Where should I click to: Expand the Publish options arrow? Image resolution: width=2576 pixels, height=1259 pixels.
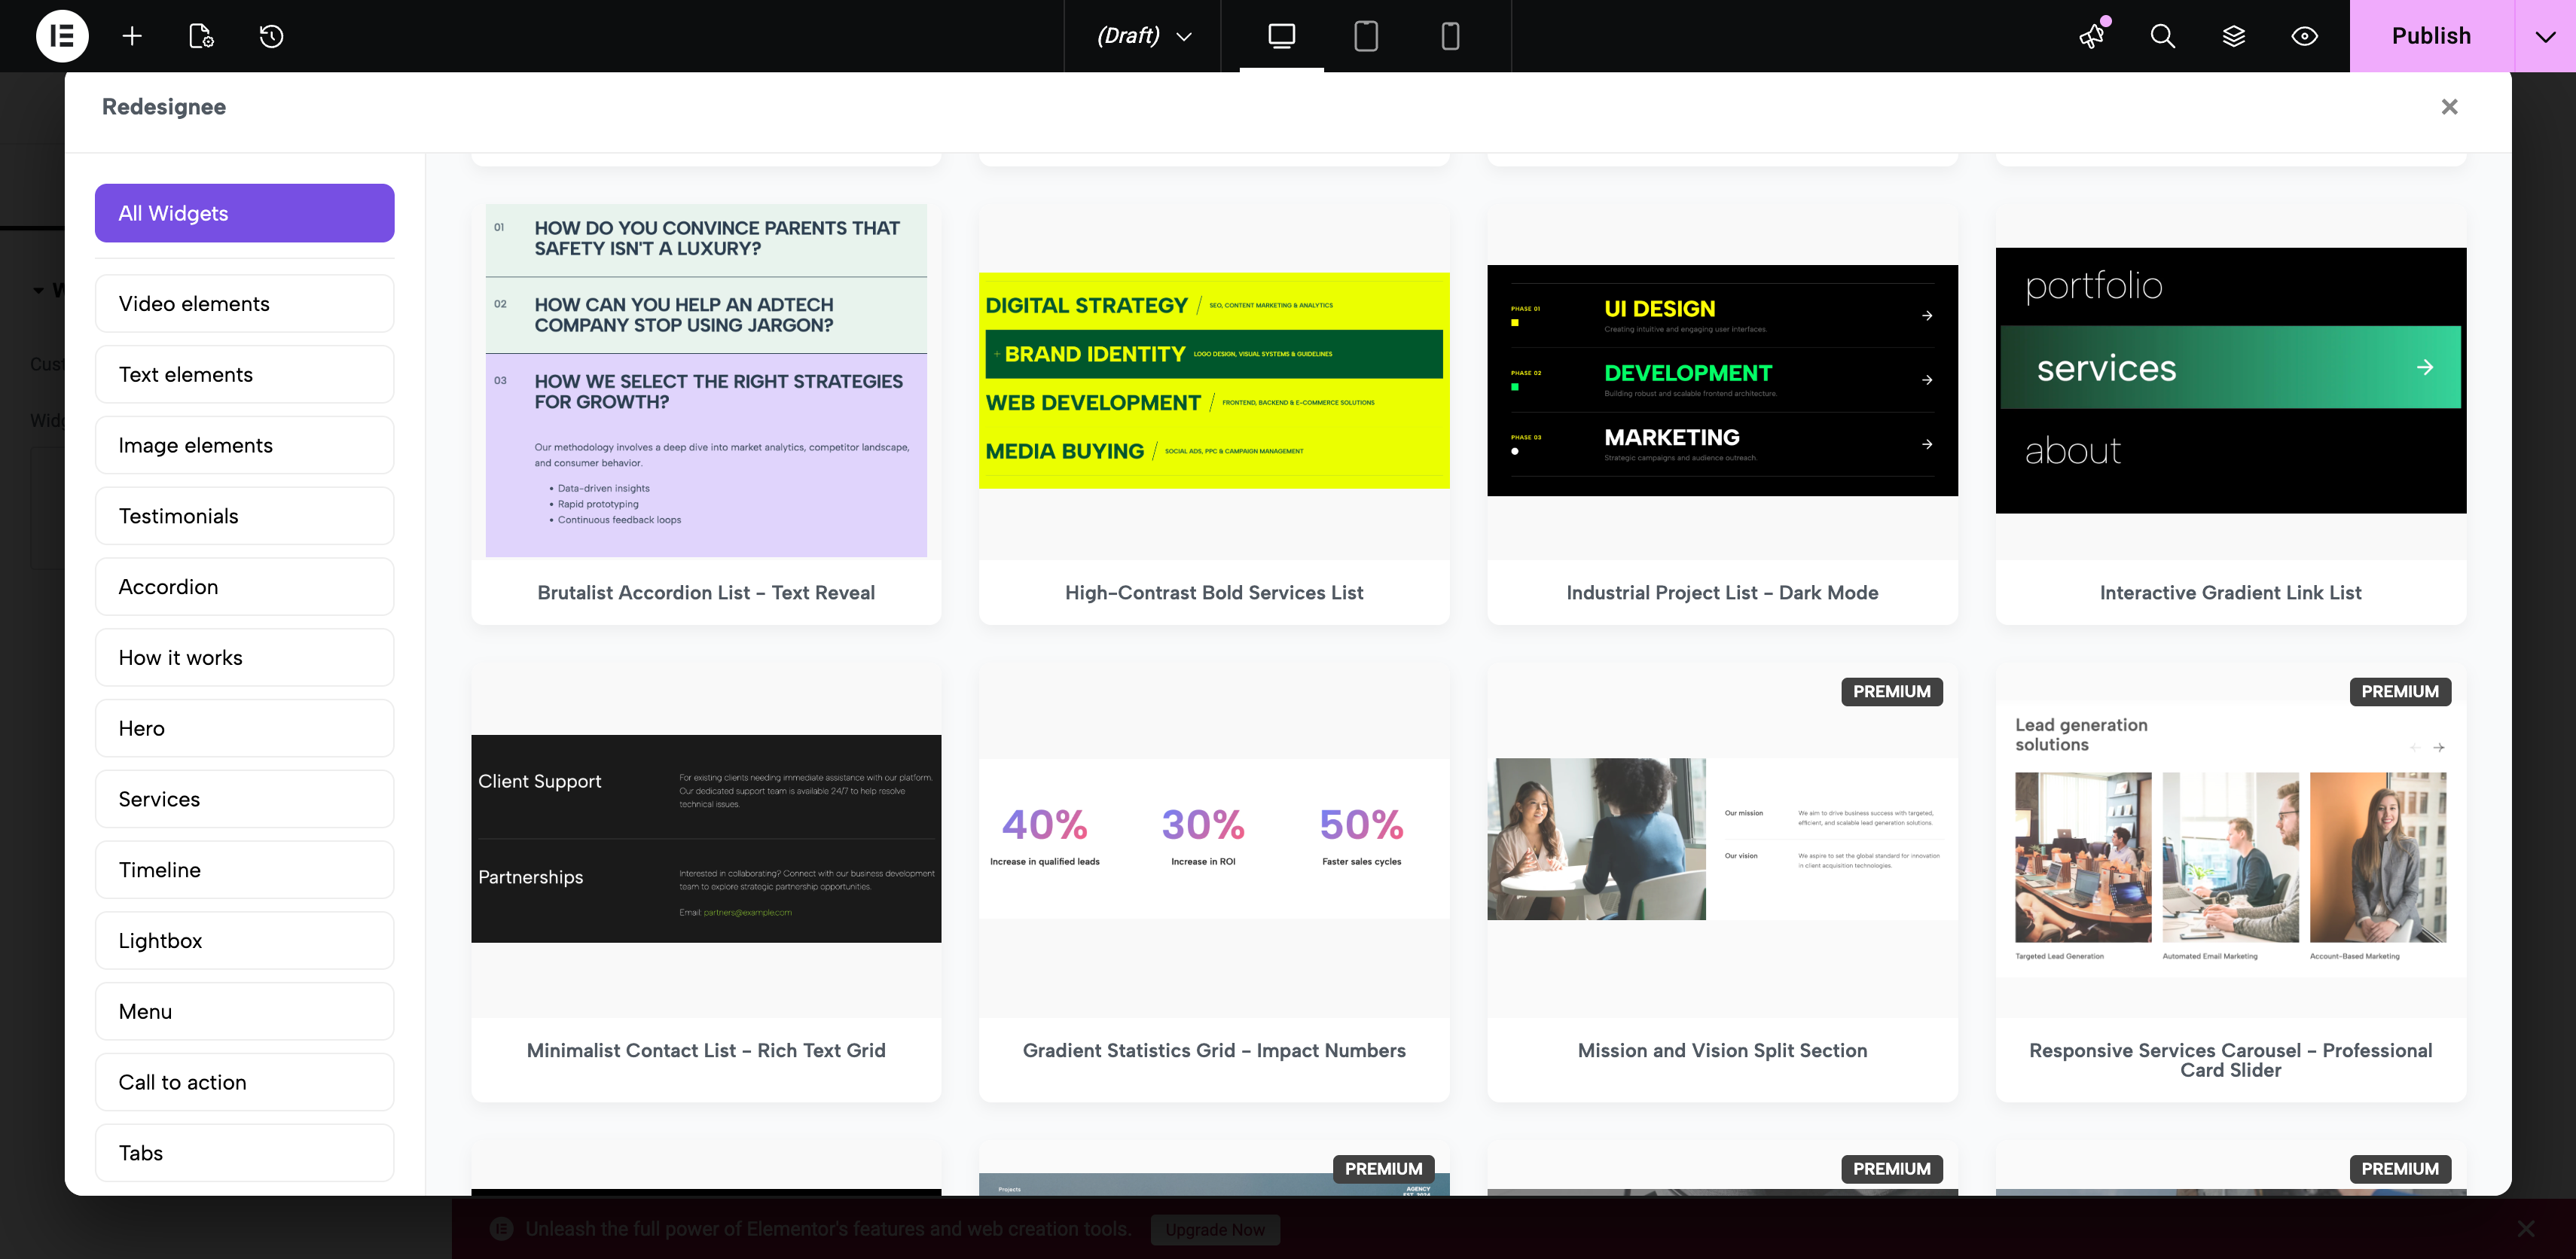pos(2545,36)
